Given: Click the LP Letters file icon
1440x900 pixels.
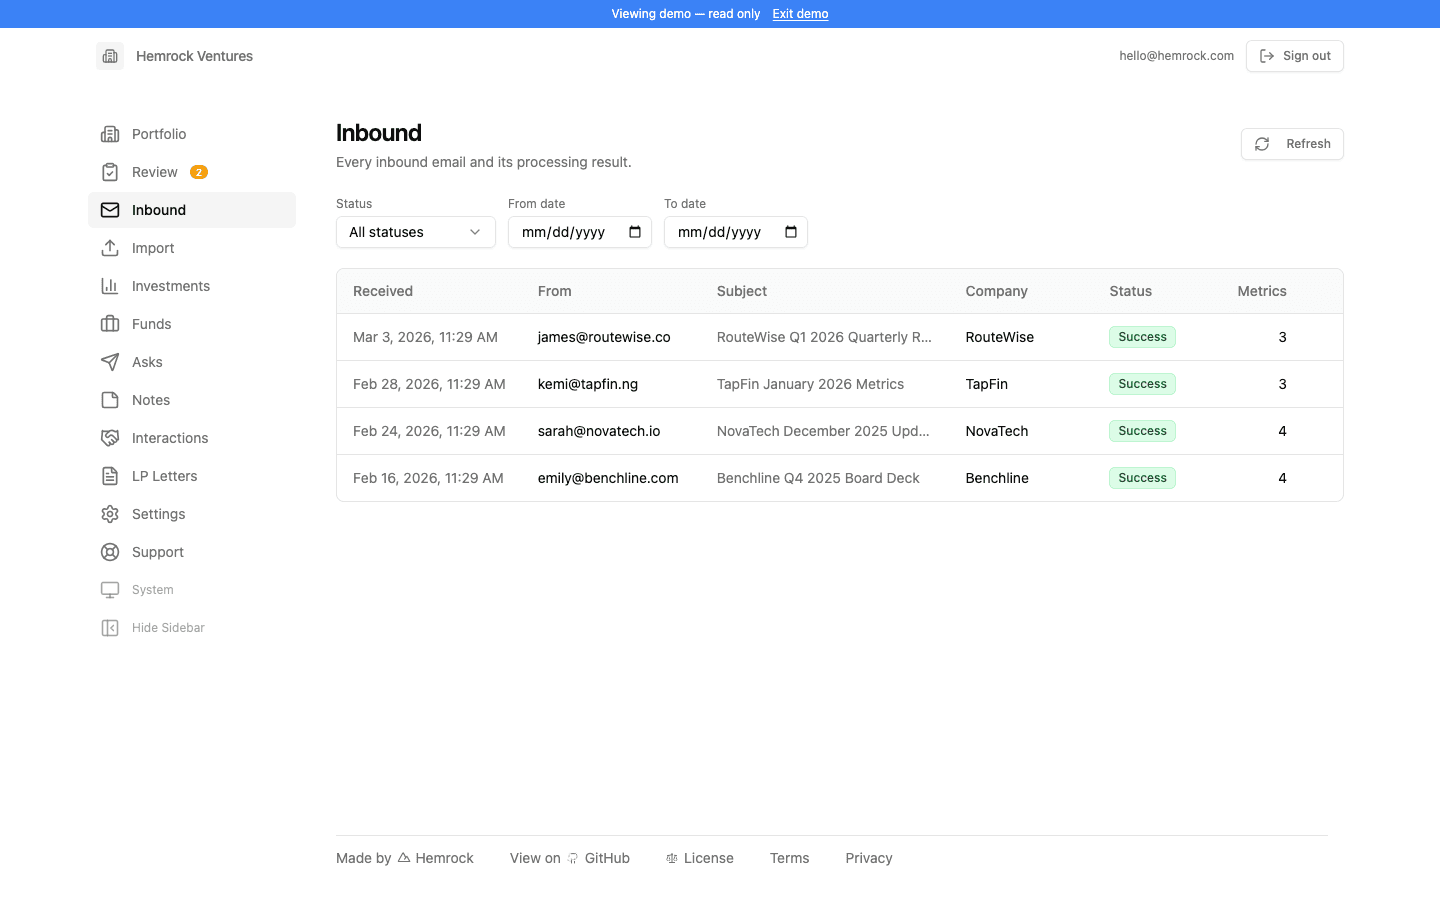Looking at the screenshot, I should pyautogui.click(x=110, y=476).
